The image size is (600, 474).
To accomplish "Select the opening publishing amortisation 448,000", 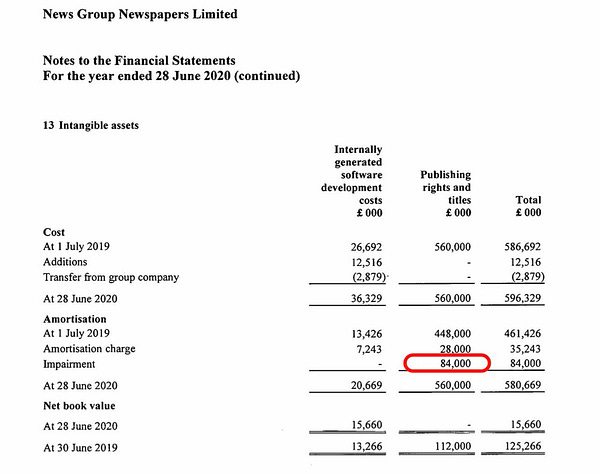I will [x=452, y=334].
